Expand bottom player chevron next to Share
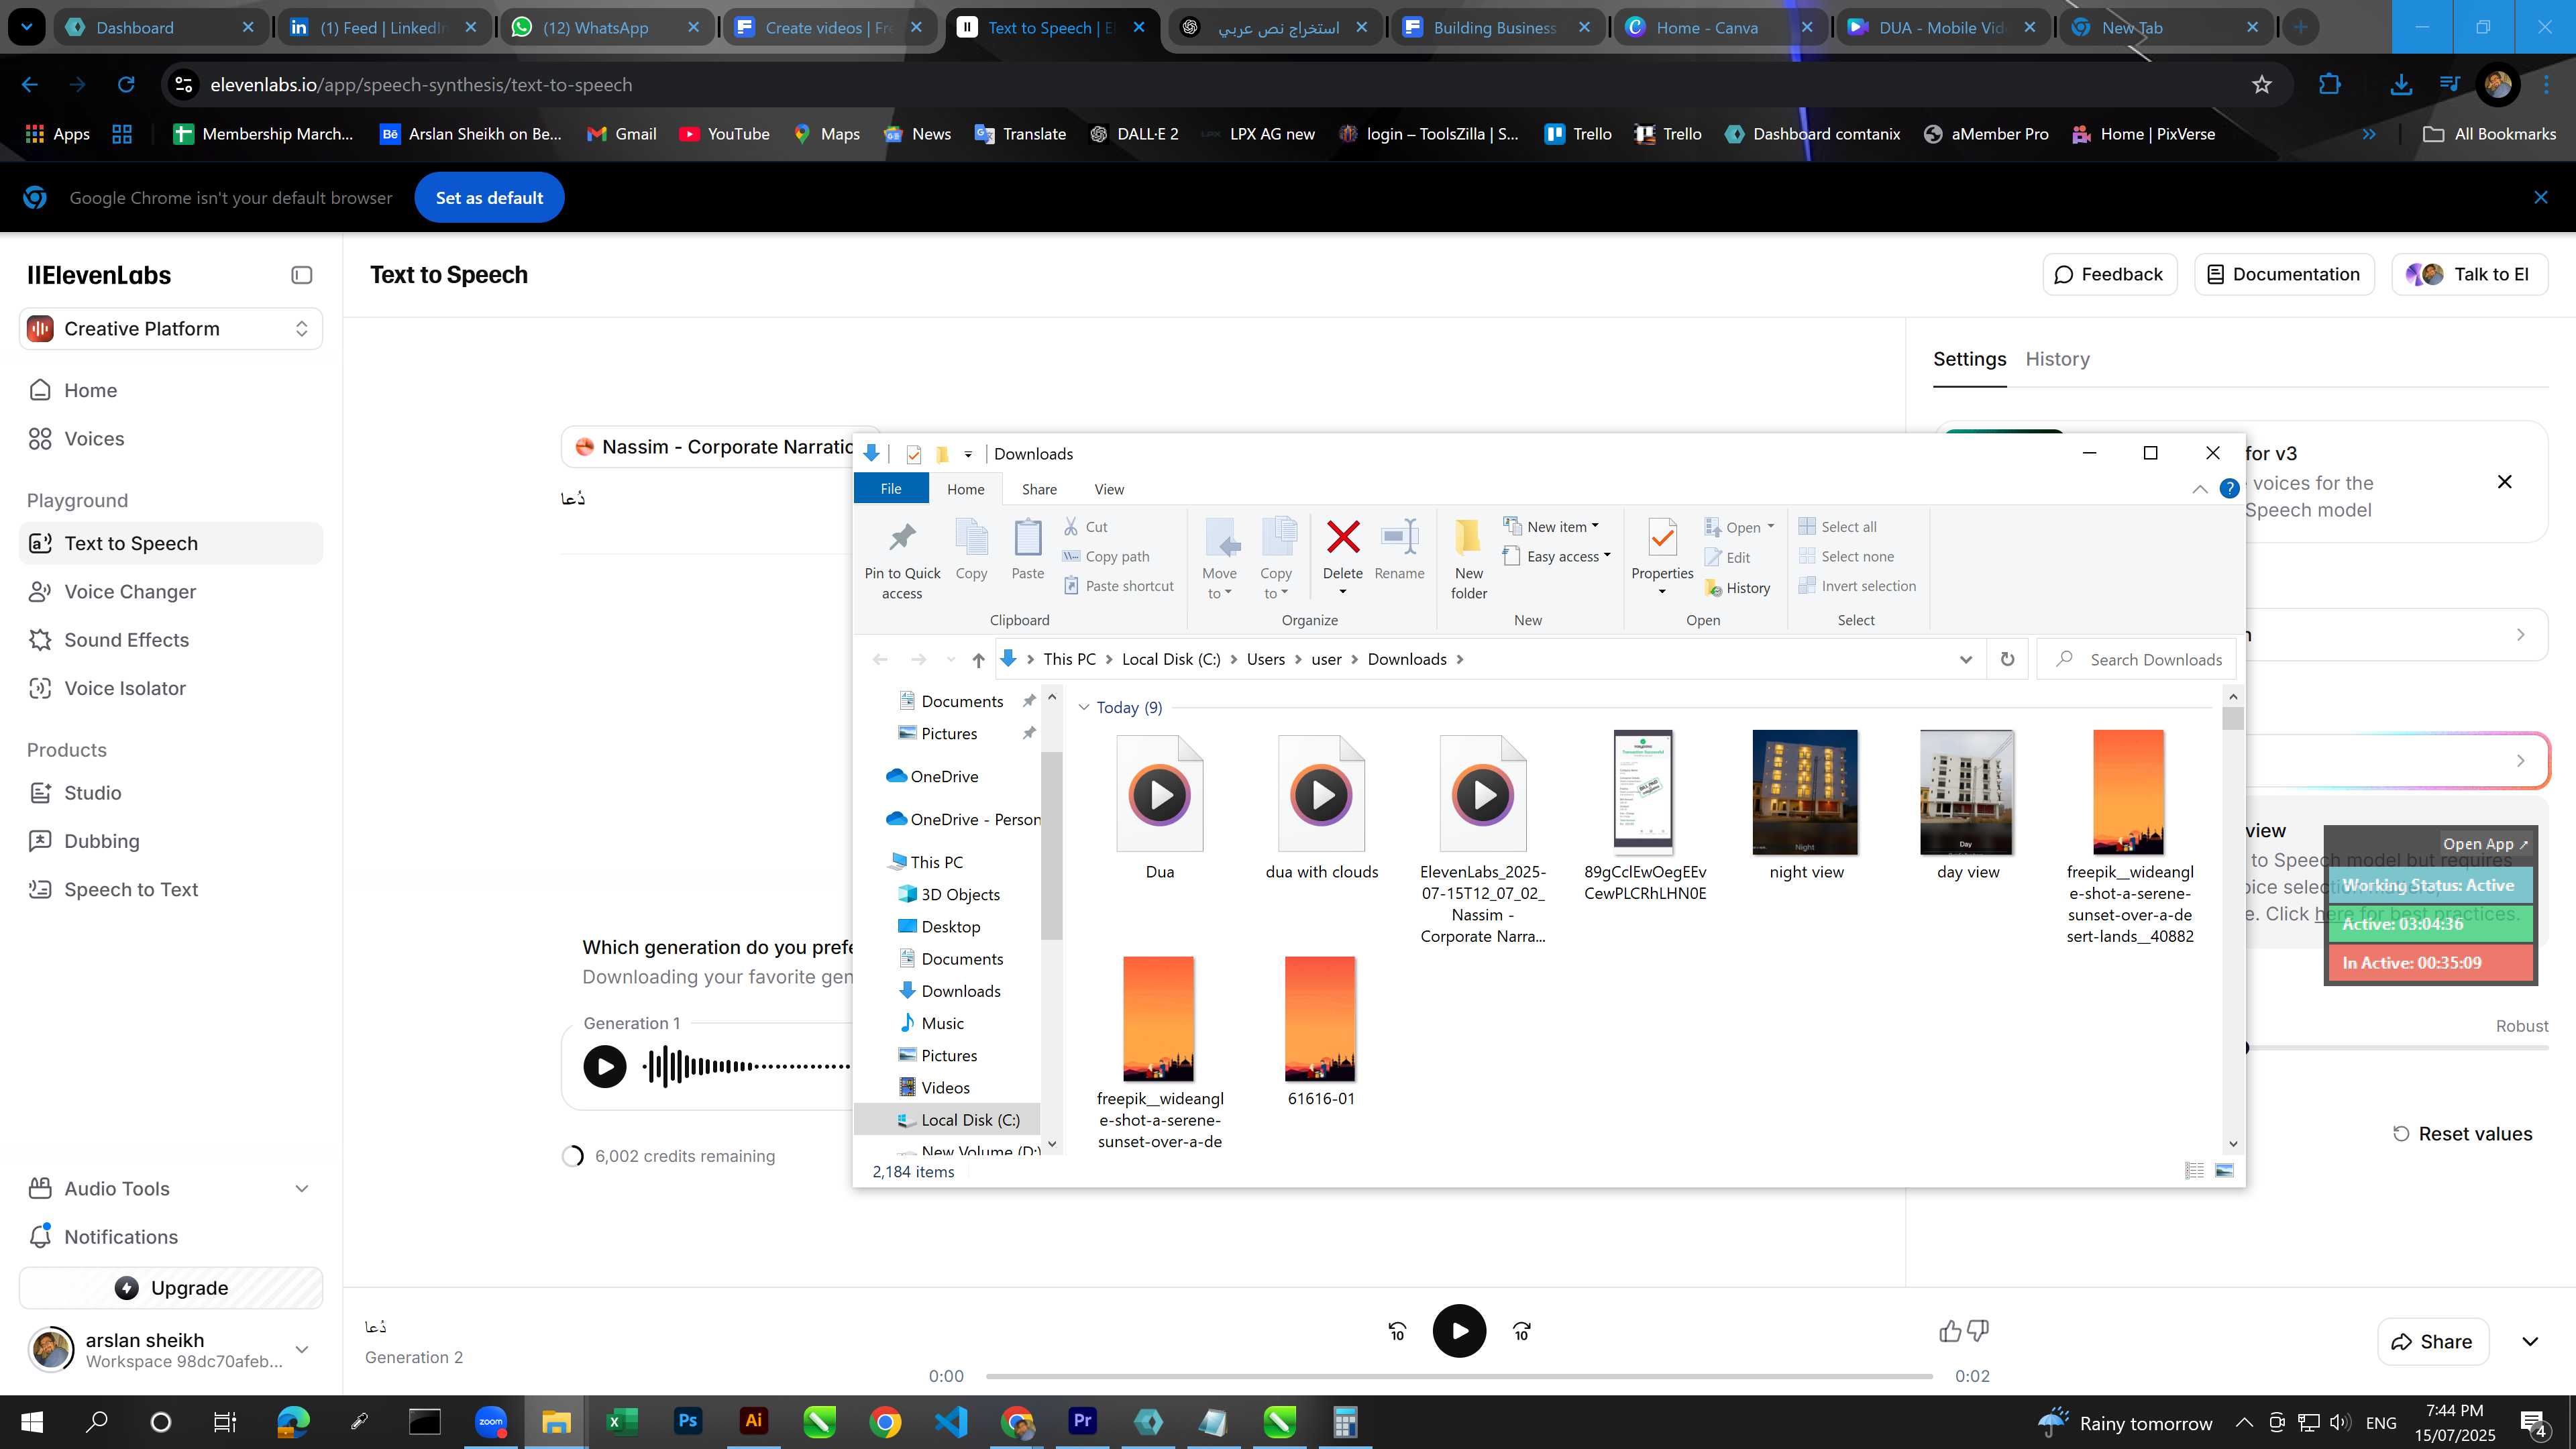The height and width of the screenshot is (1449, 2576). click(2529, 1342)
